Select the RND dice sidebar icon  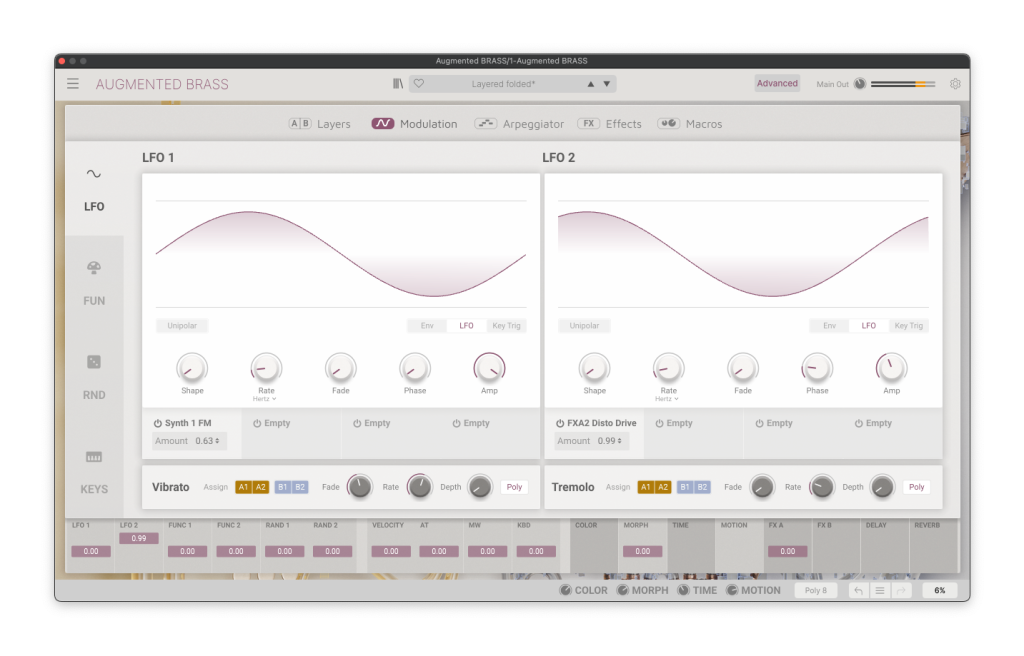point(94,363)
